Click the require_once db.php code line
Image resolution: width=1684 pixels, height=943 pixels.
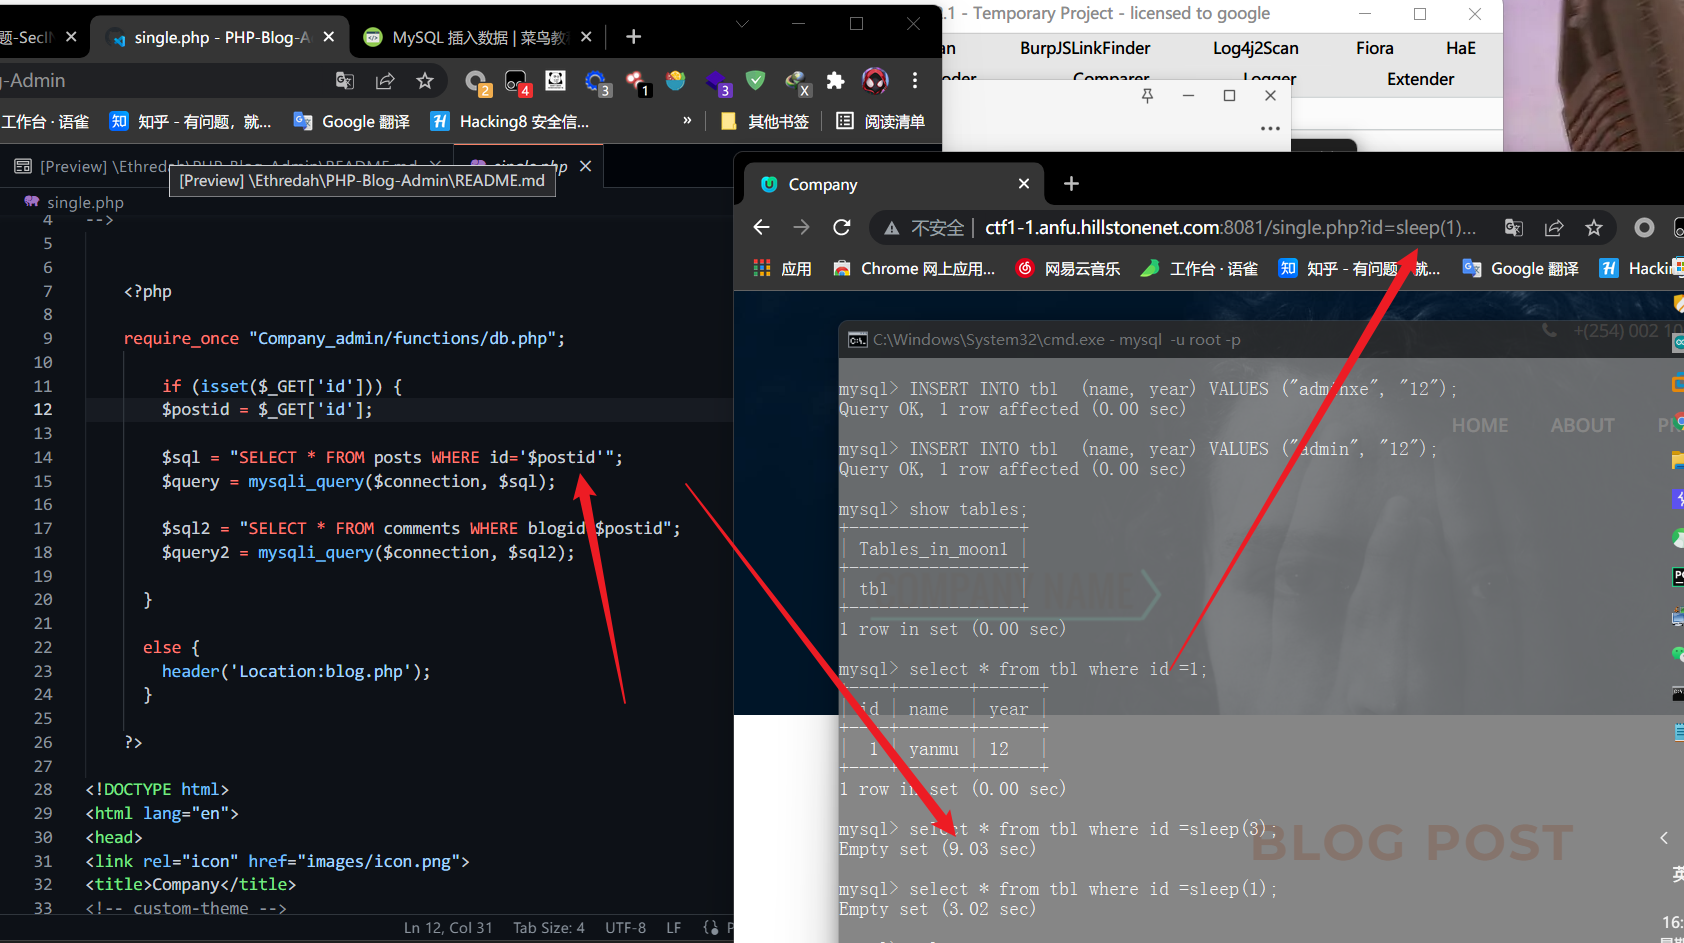[x=344, y=338]
